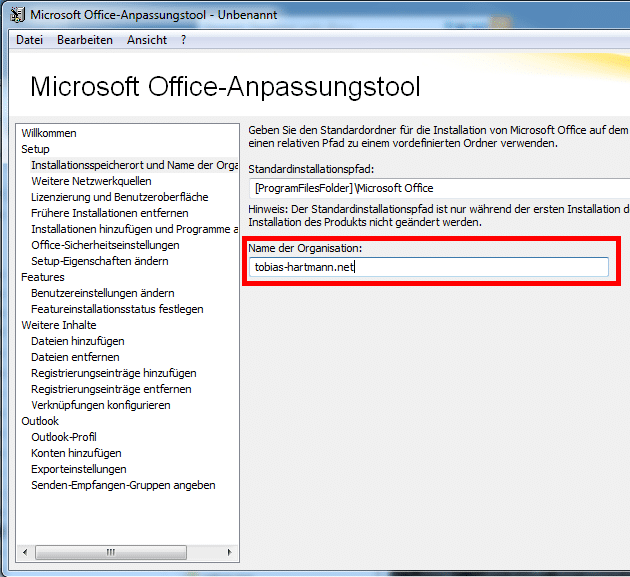Image resolution: width=630 pixels, height=577 pixels.
Task: Click the navigation pane scroll right arrow
Action: click(x=229, y=552)
